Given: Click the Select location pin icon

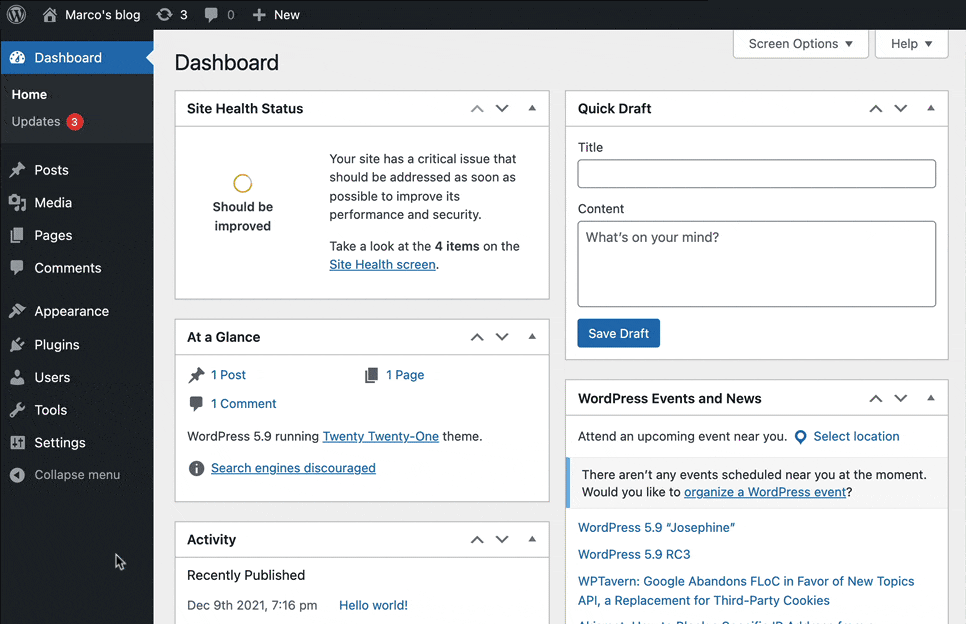Looking at the screenshot, I should 800,437.
